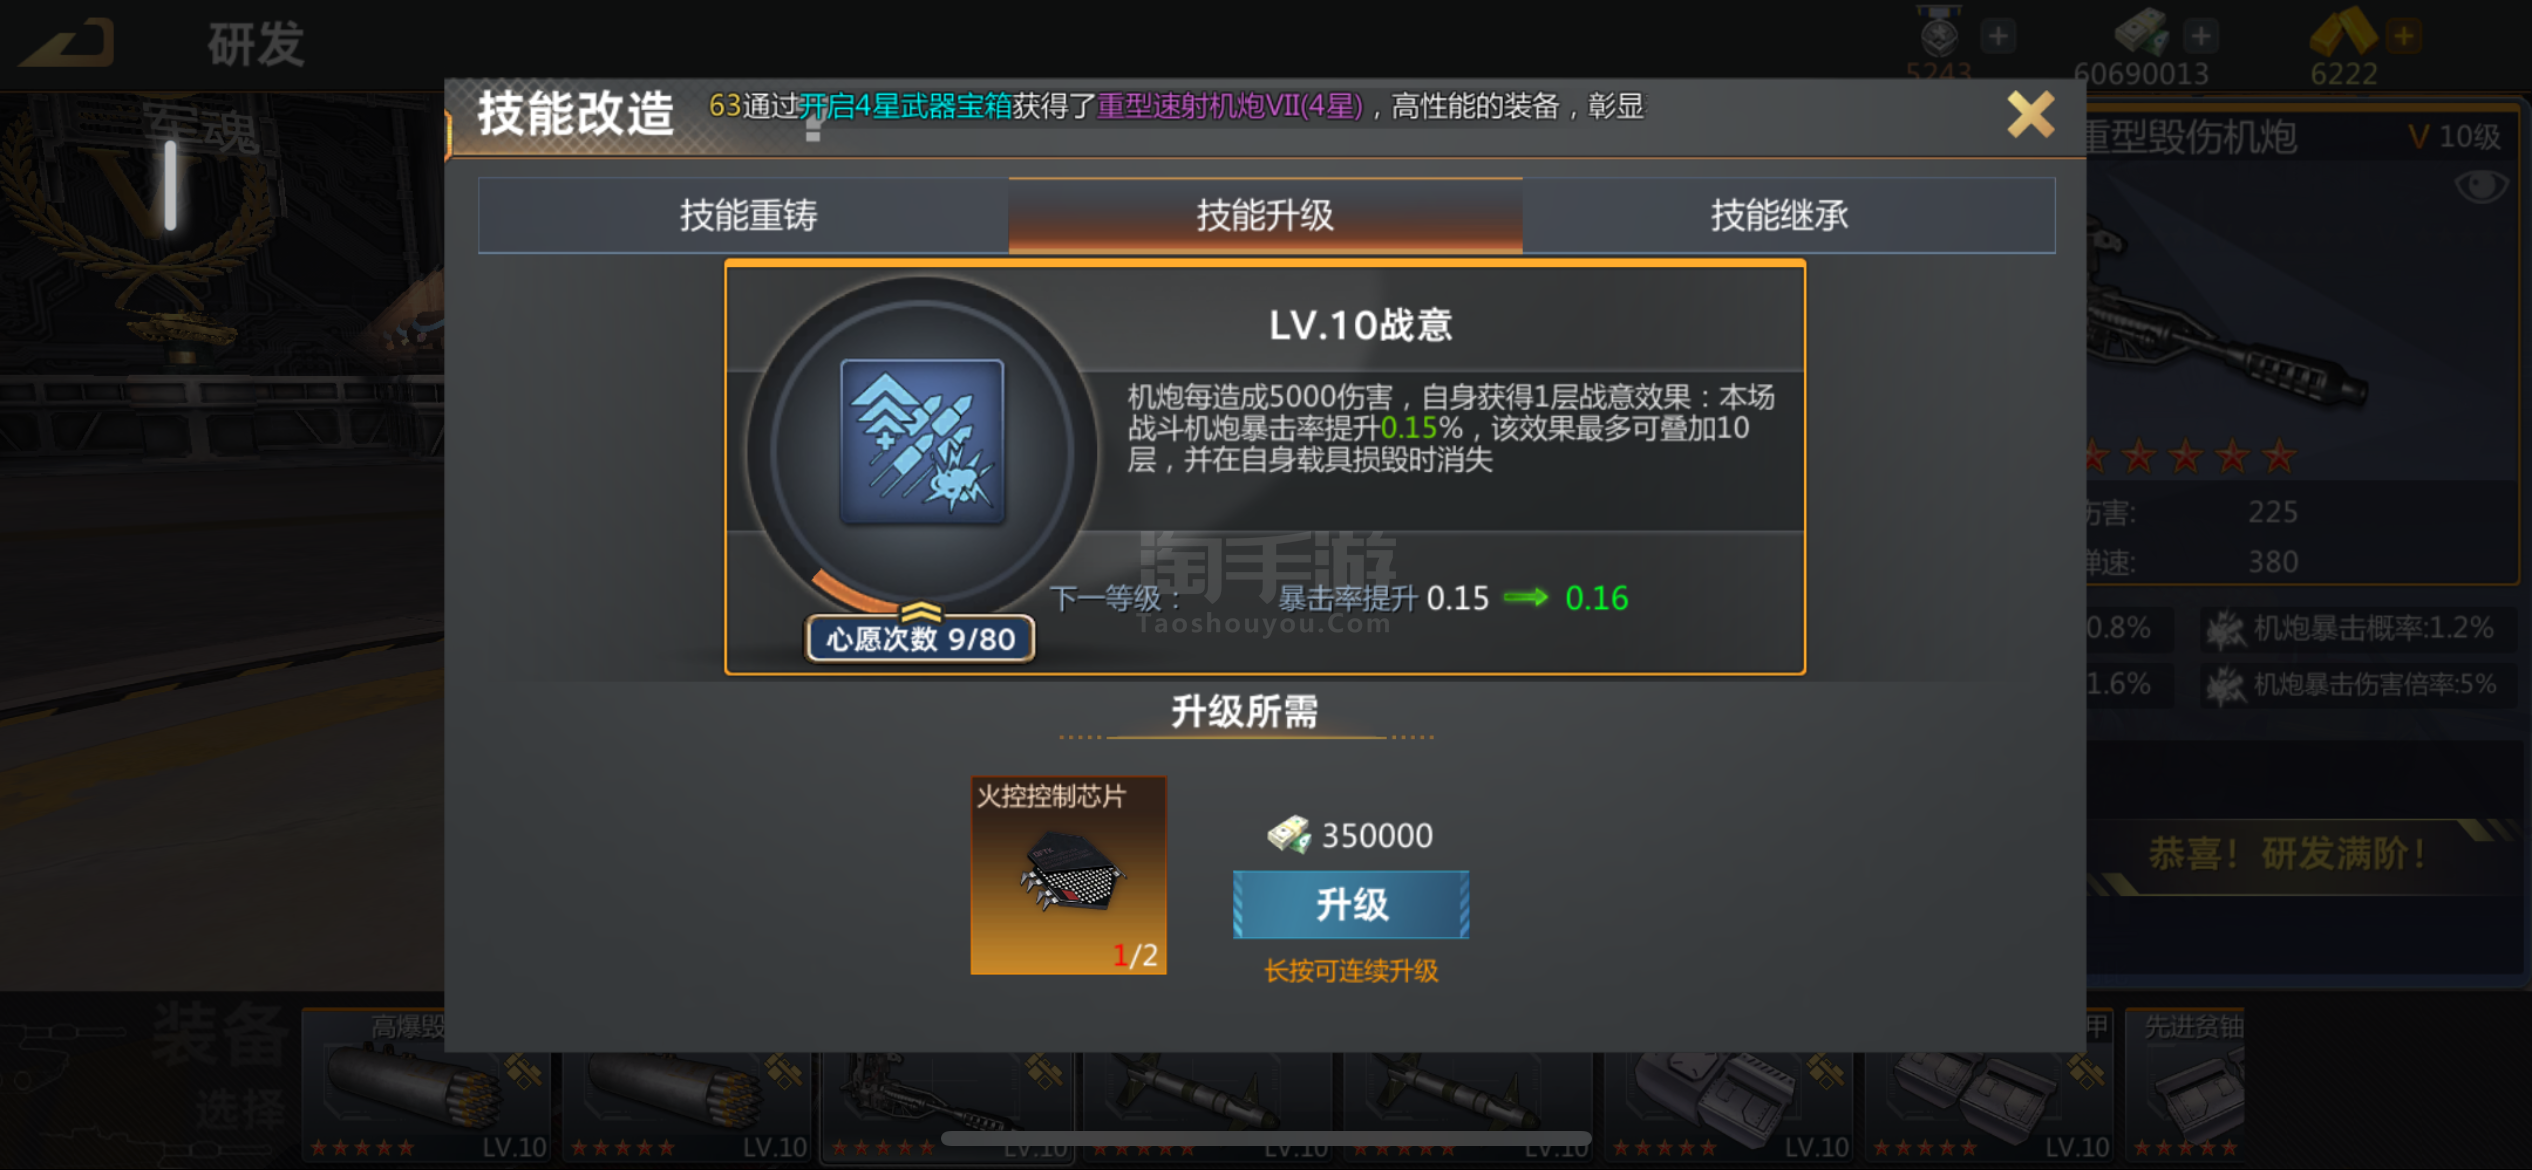
Task: Click the cash stack icon near 350000
Action: click(x=1289, y=834)
